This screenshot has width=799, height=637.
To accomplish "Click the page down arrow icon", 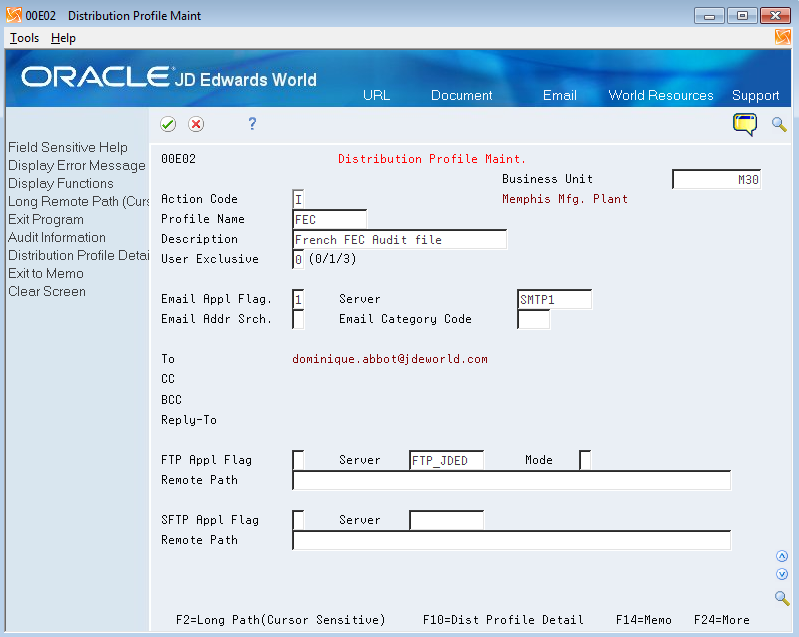I will [782, 574].
